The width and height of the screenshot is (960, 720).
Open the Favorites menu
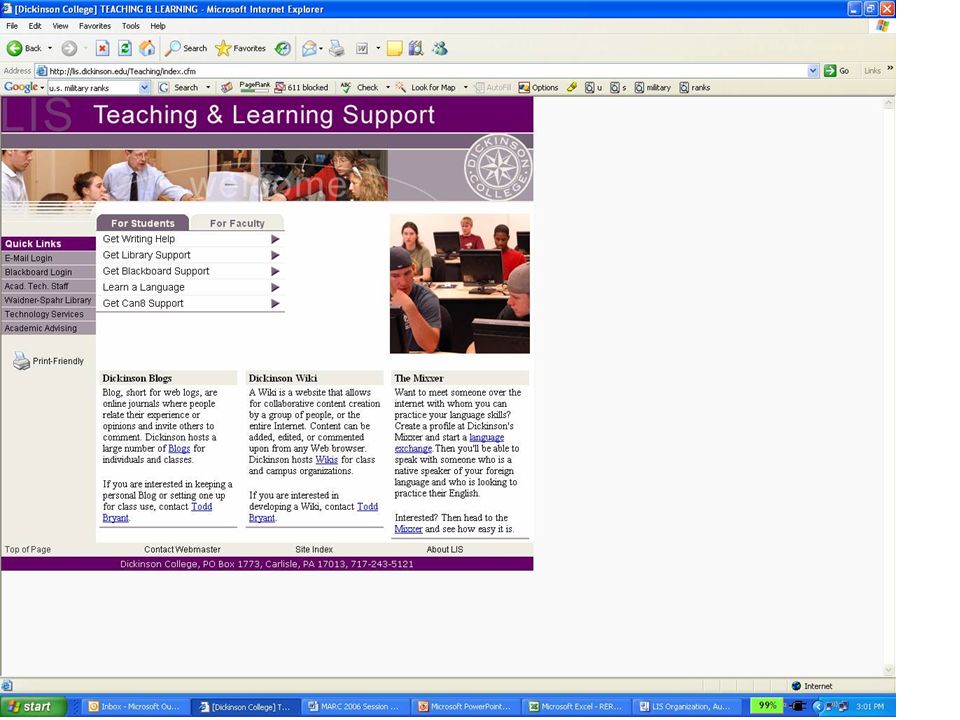(95, 26)
